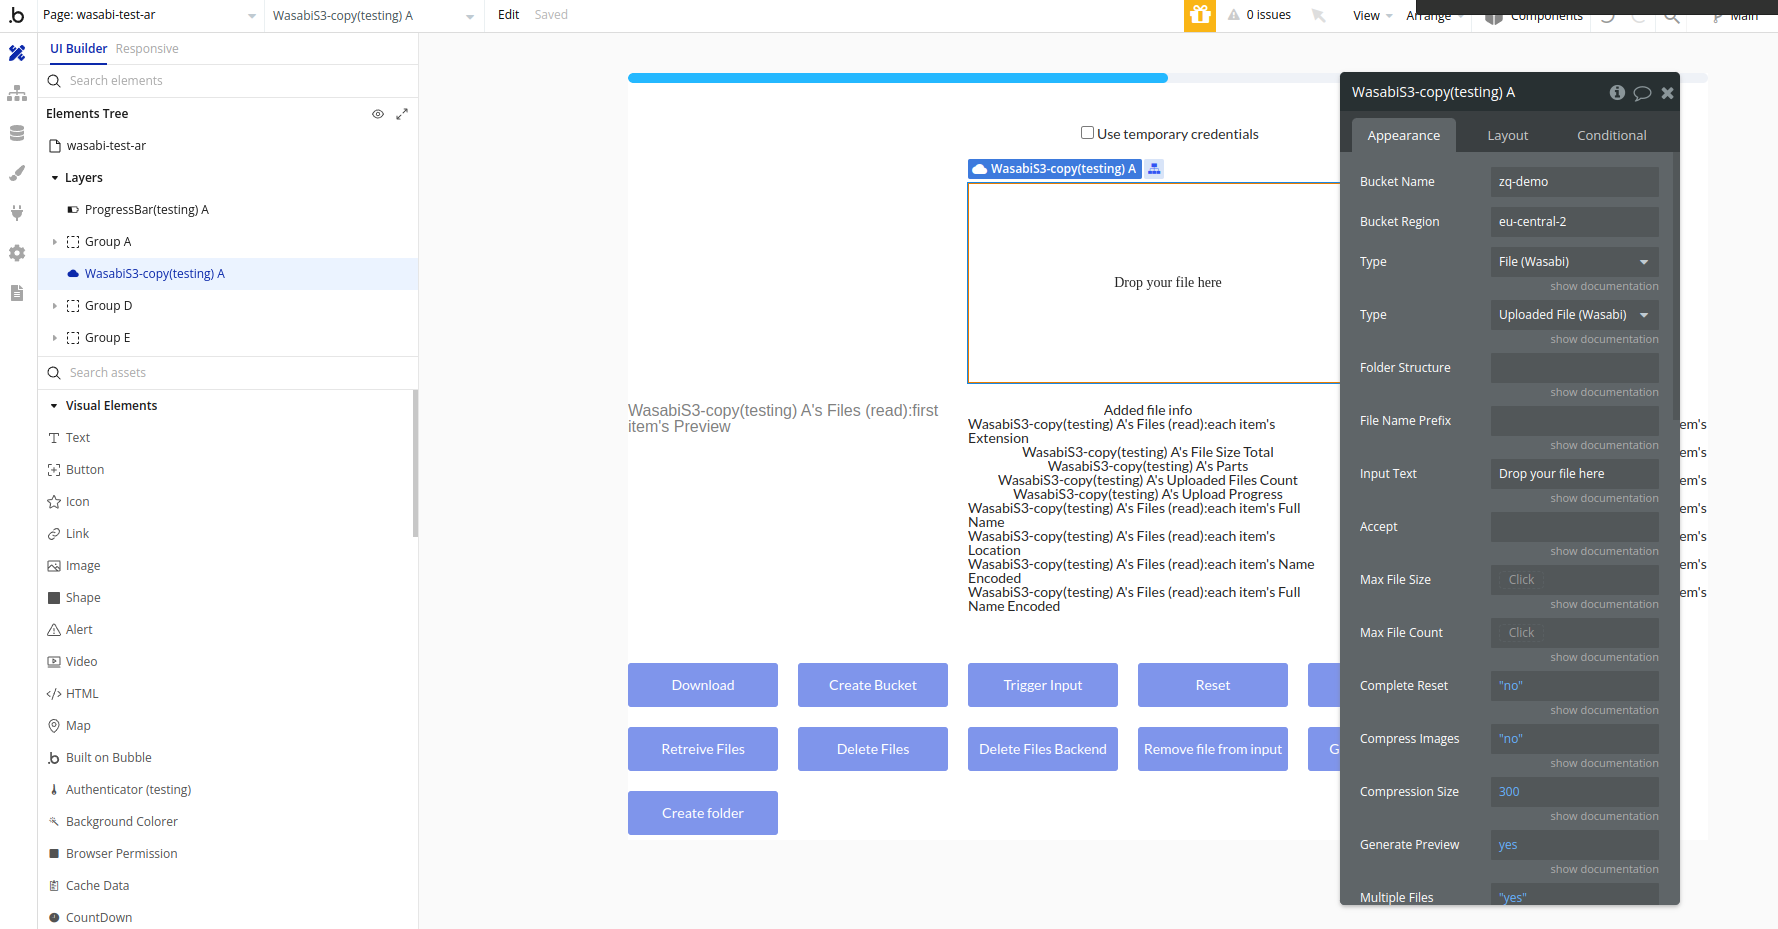Screen dimensions: 1778x929
Task: Select the Built on Bubble element
Action: pos(108,758)
